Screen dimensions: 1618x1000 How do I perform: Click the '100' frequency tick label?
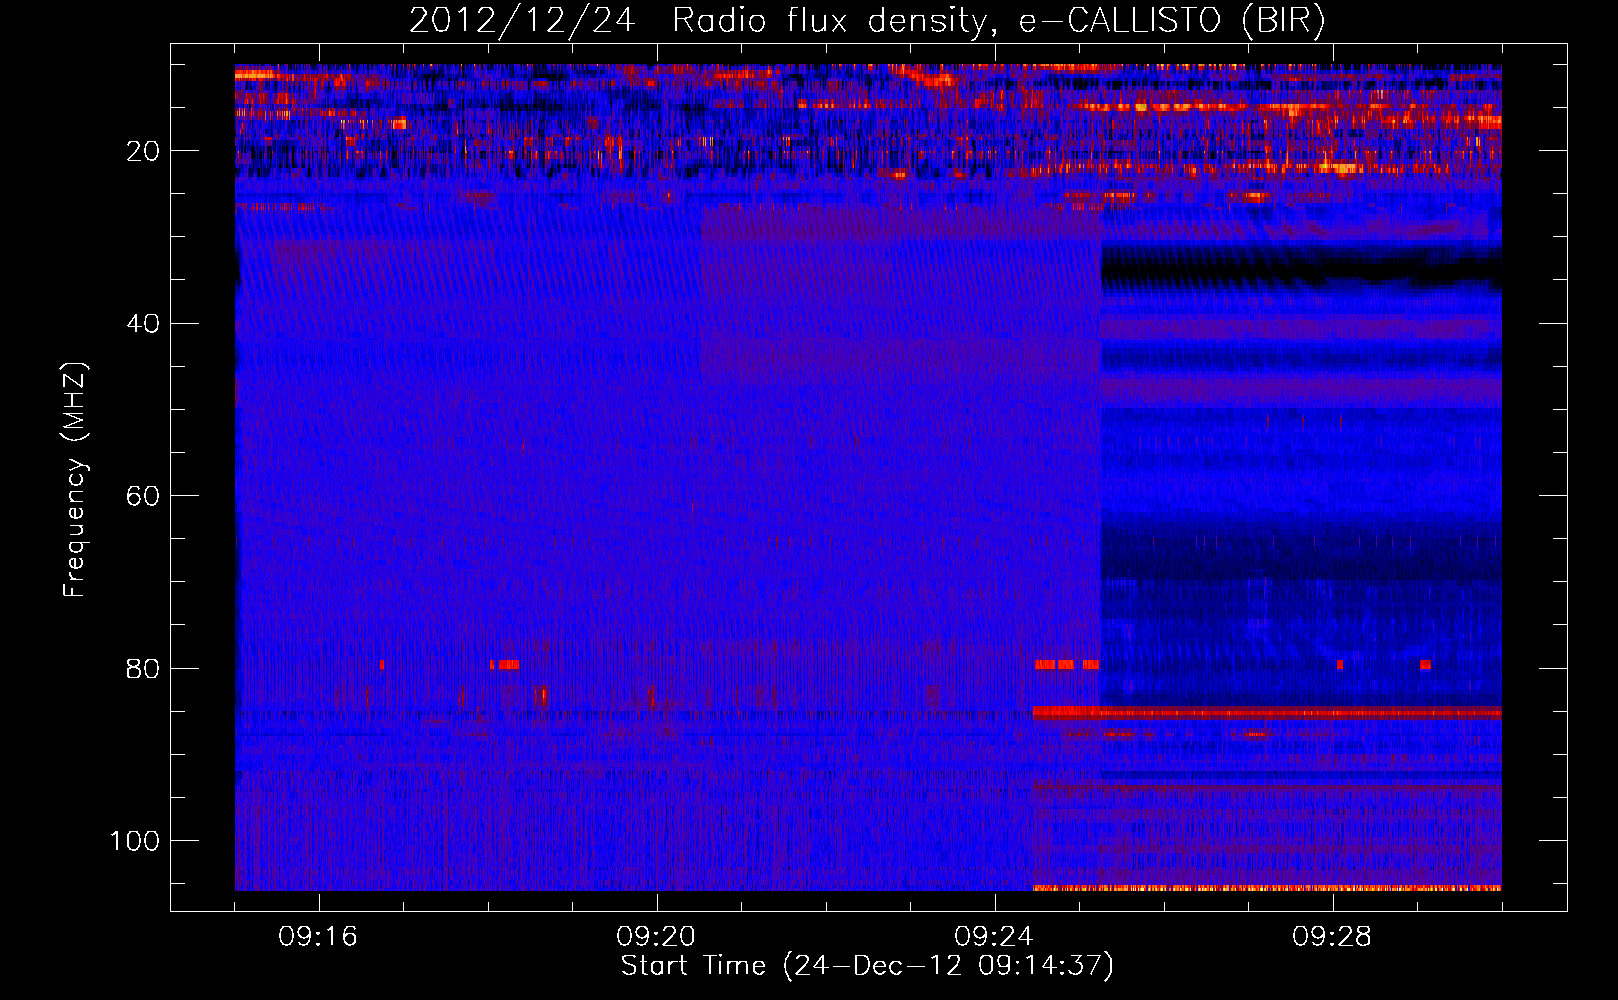point(135,841)
